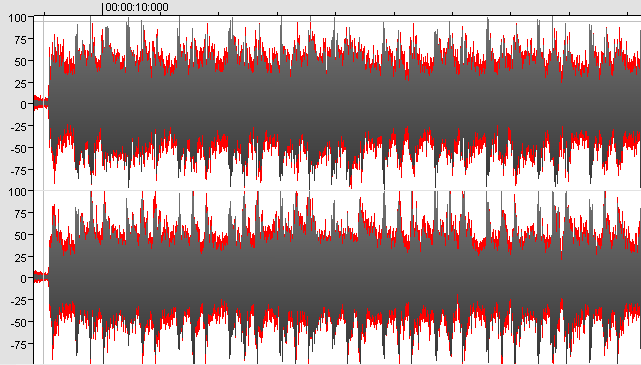The image size is (641, 365).
Task: Click the 25 label on lower channel scale
Action: tap(20, 258)
